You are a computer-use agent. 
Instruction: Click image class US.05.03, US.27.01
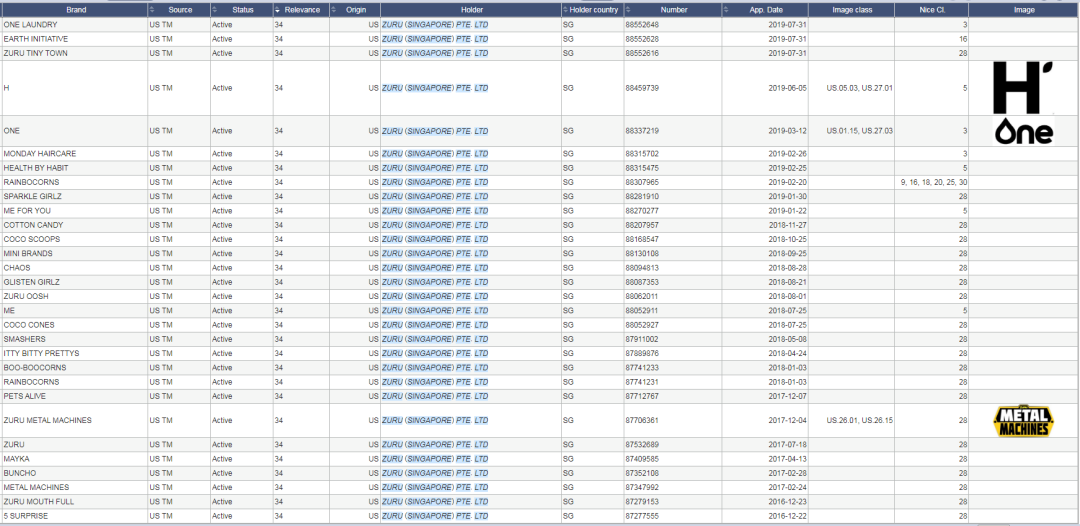tap(860, 88)
